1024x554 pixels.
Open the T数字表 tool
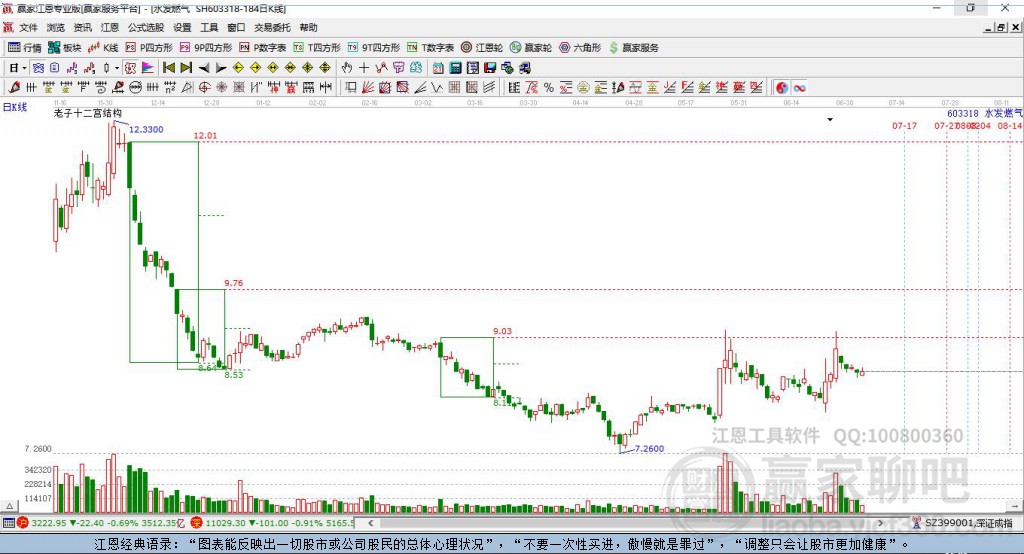(x=430, y=48)
